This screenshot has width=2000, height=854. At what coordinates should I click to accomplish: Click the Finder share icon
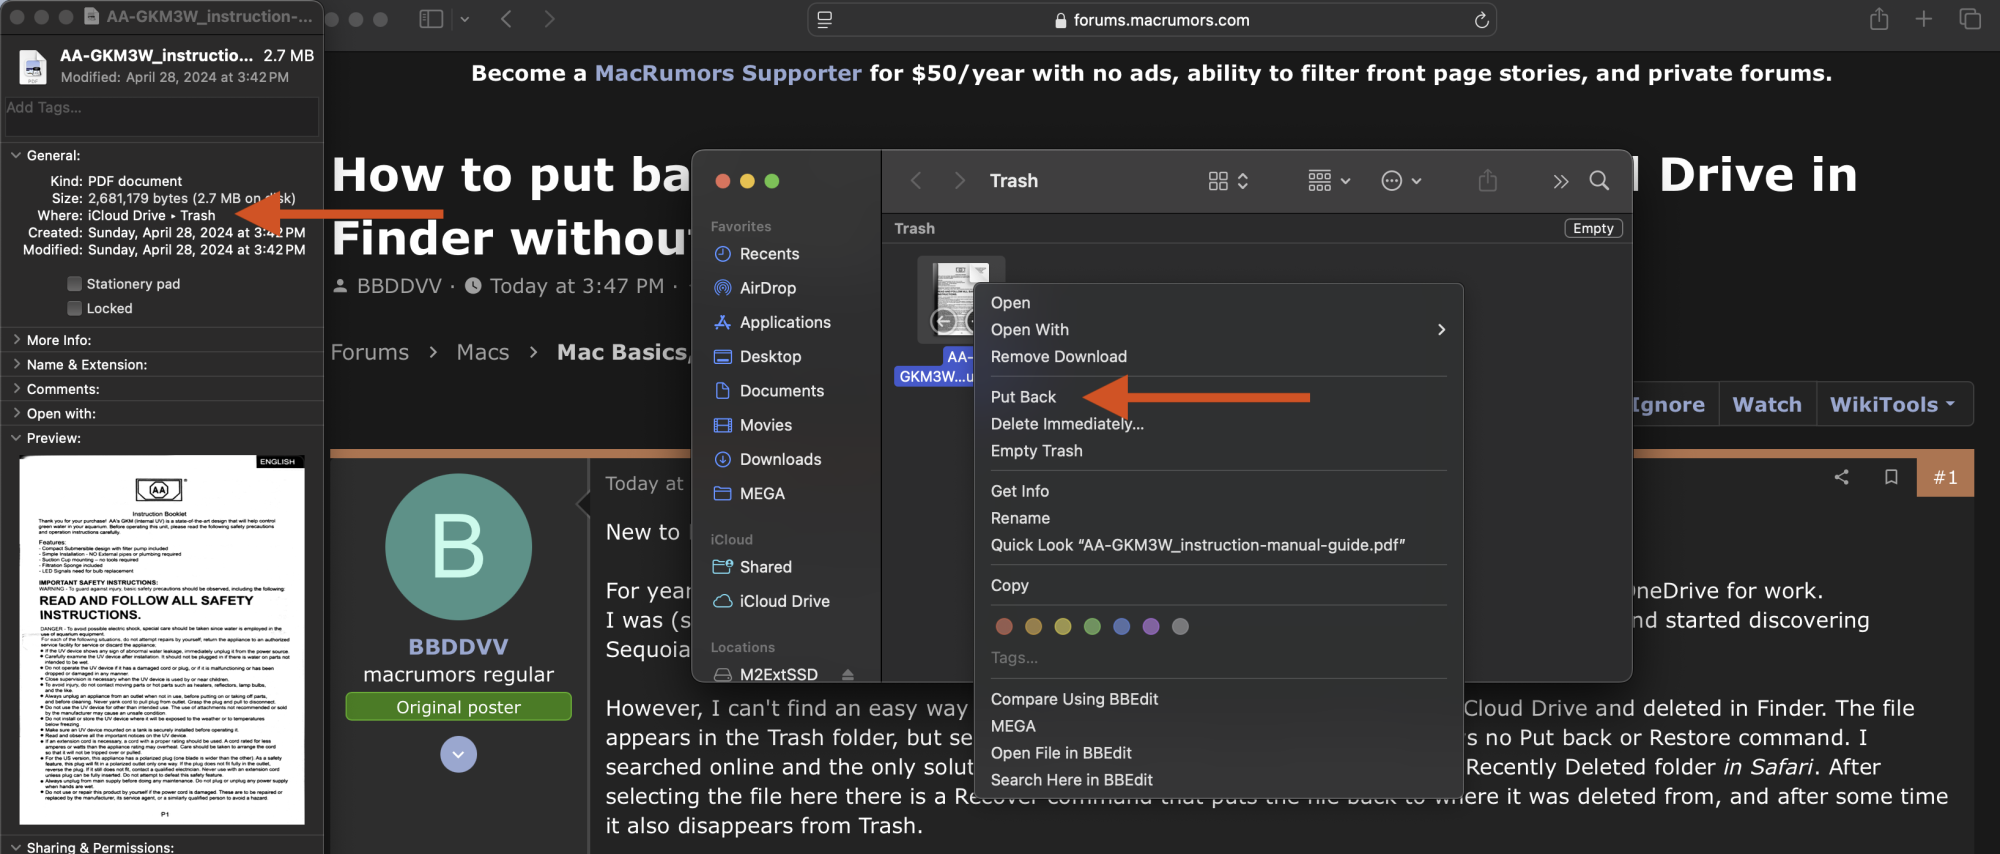[x=1488, y=181]
